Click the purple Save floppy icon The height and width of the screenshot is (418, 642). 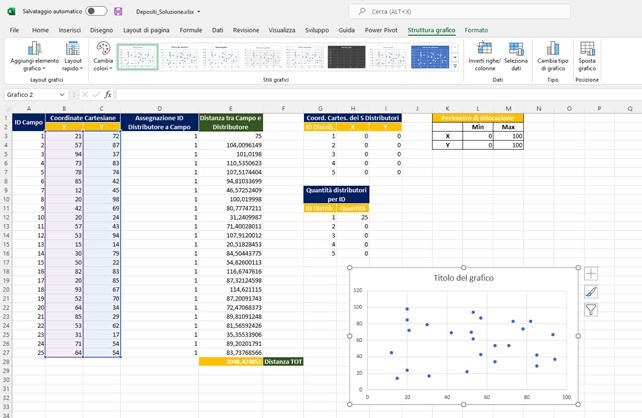pyautogui.click(x=118, y=11)
